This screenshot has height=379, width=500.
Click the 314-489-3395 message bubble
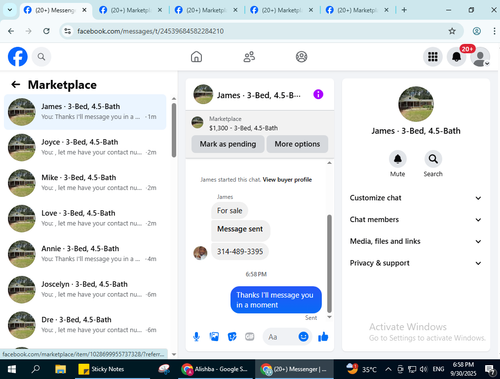(240, 251)
